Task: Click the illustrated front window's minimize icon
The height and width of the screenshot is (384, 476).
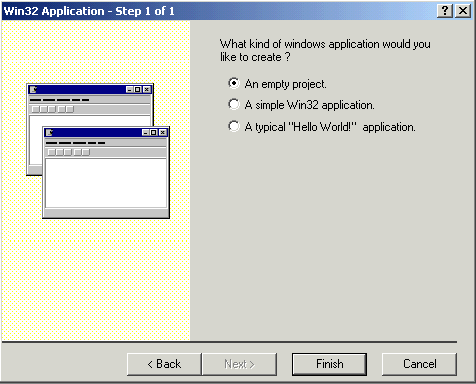Action: pyautogui.click(x=146, y=133)
